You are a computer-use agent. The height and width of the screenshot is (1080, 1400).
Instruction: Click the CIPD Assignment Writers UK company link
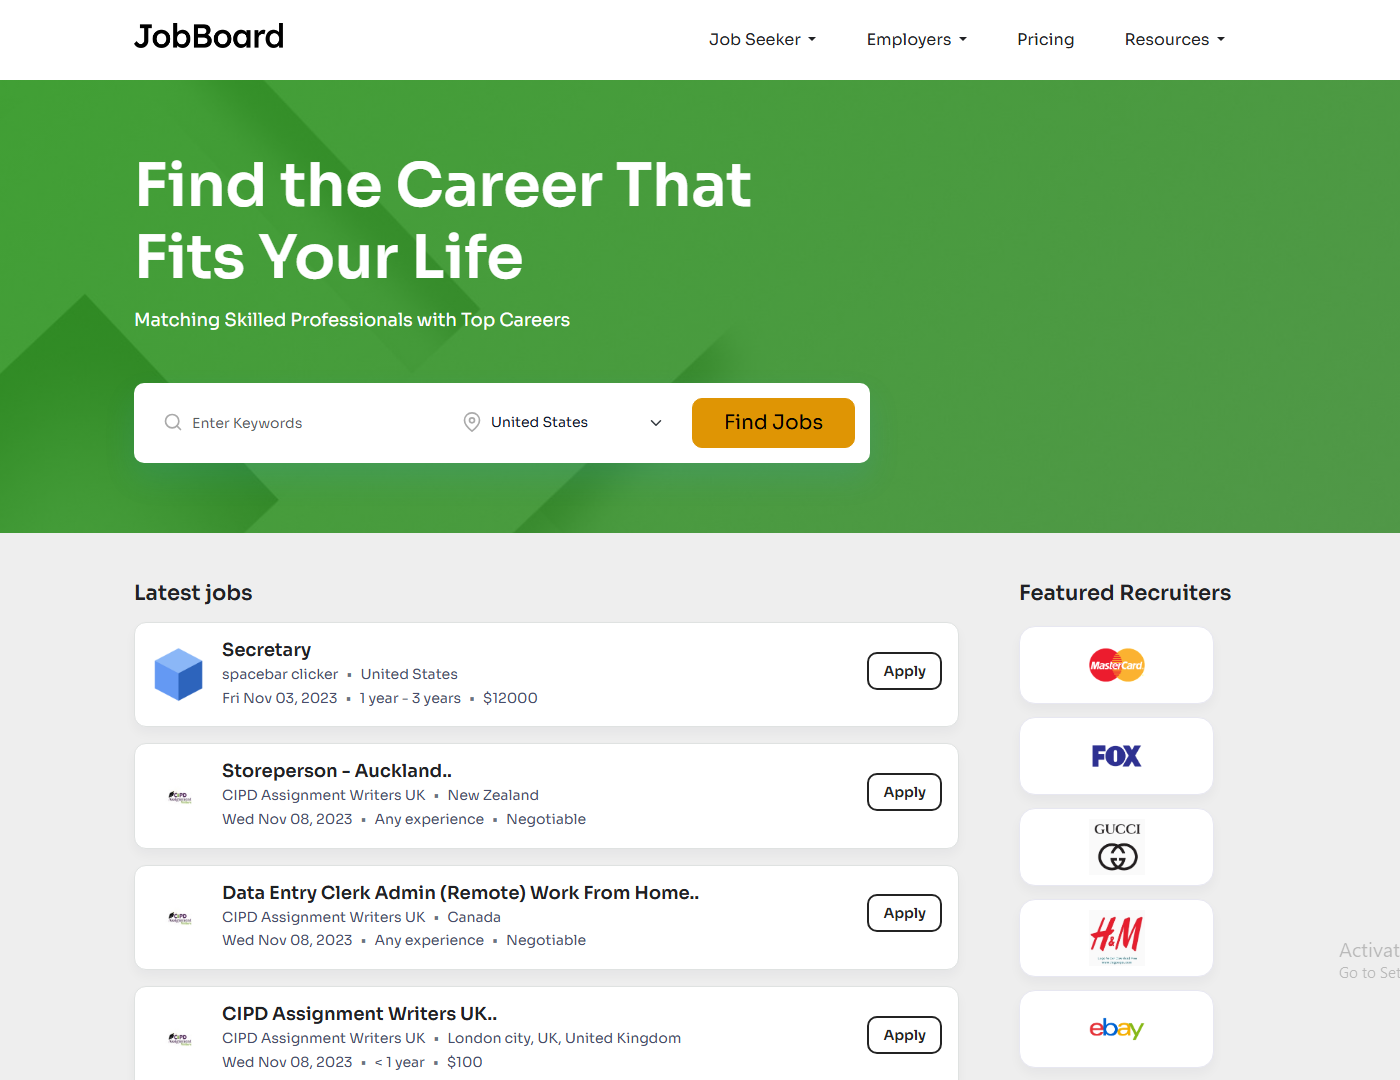click(x=323, y=794)
